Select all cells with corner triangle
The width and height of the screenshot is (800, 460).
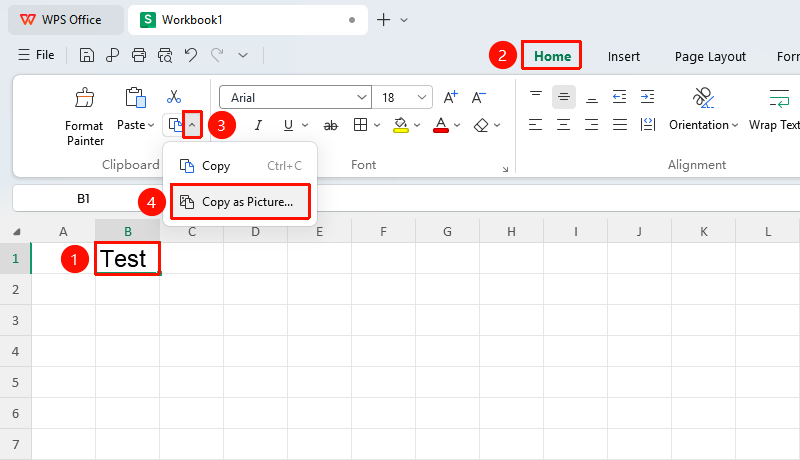click(16, 232)
